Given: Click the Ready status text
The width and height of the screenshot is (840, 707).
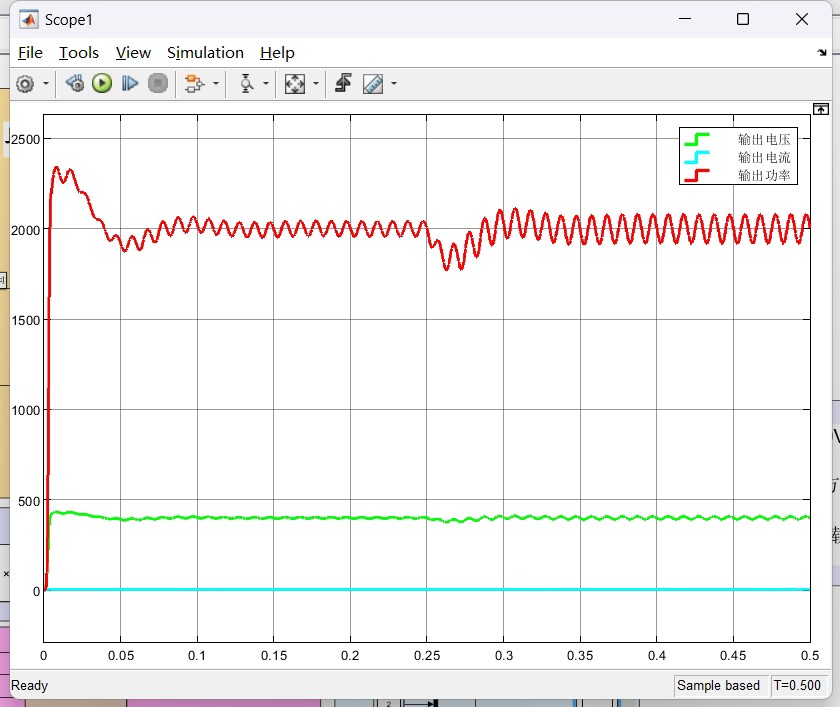Looking at the screenshot, I should (29, 685).
